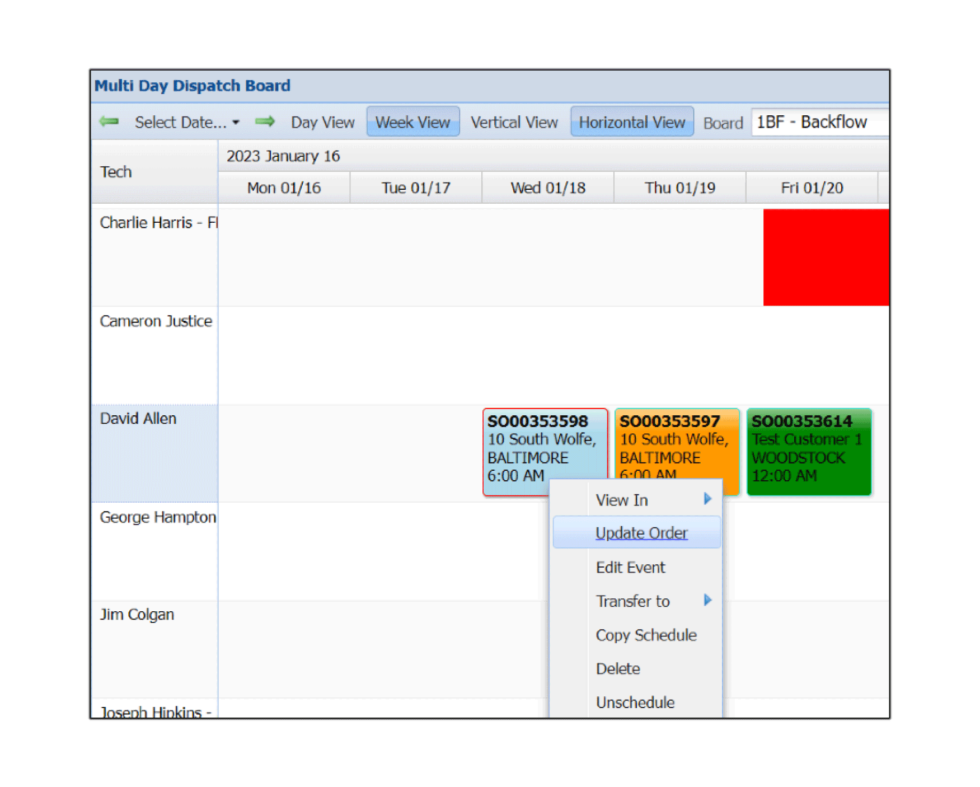Click the Wed 01/18 column header
980x787 pixels.
click(547, 188)
